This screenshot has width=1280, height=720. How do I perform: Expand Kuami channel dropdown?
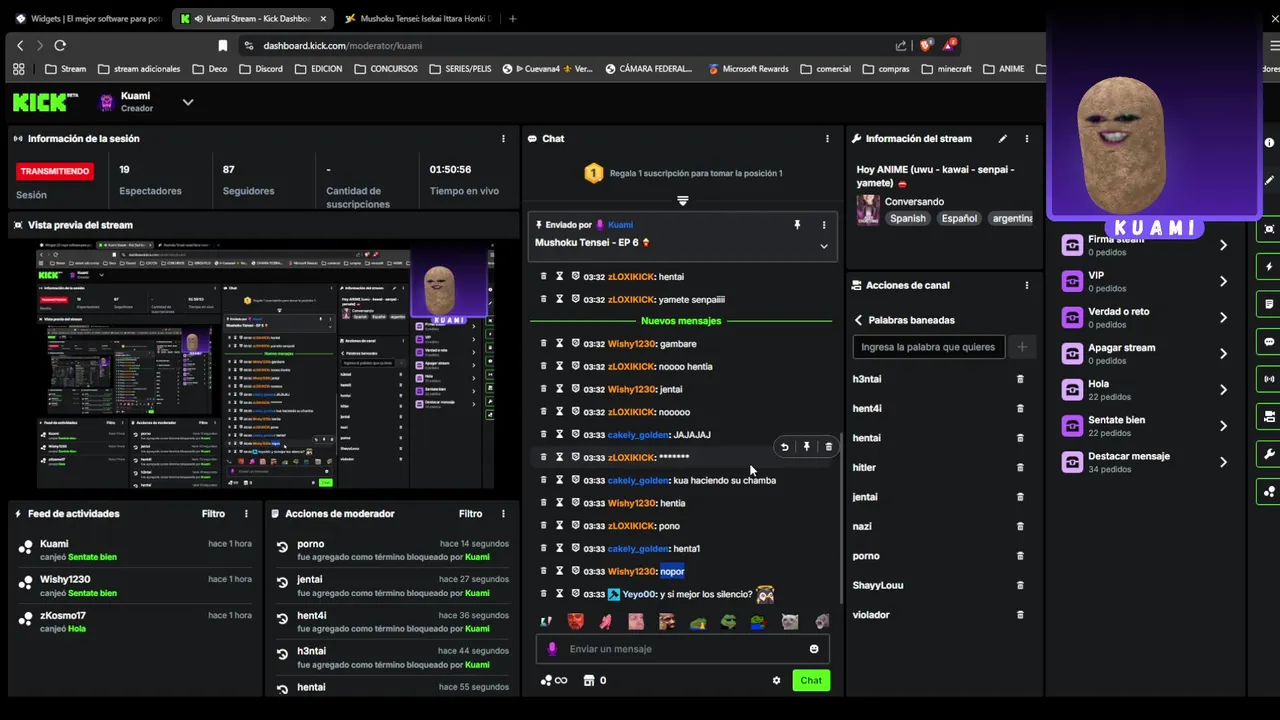[187, 102]
